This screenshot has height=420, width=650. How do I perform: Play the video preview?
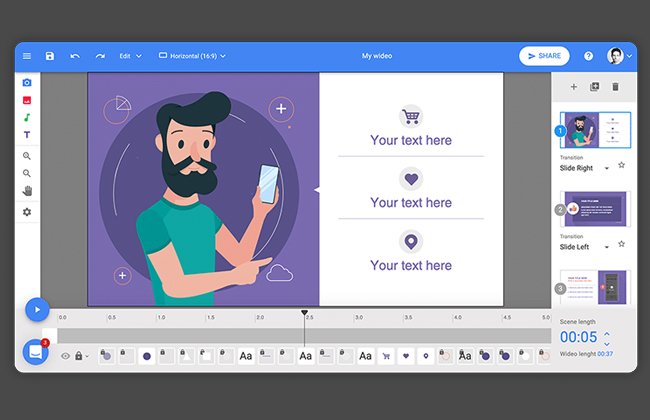click(37, 310)
